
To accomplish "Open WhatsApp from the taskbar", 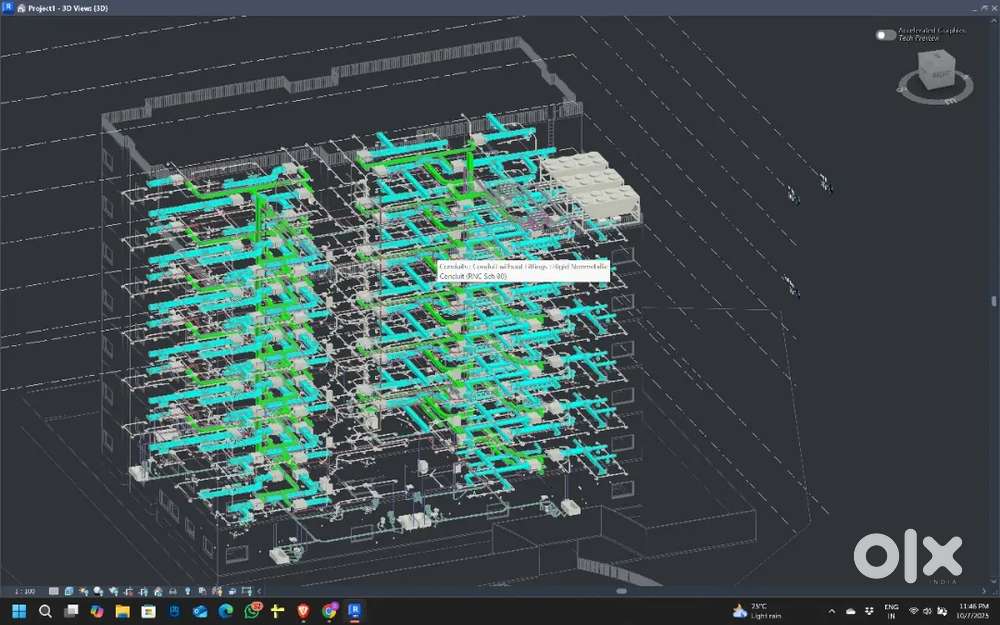I will pyautogui.click(x=252, y=610).
